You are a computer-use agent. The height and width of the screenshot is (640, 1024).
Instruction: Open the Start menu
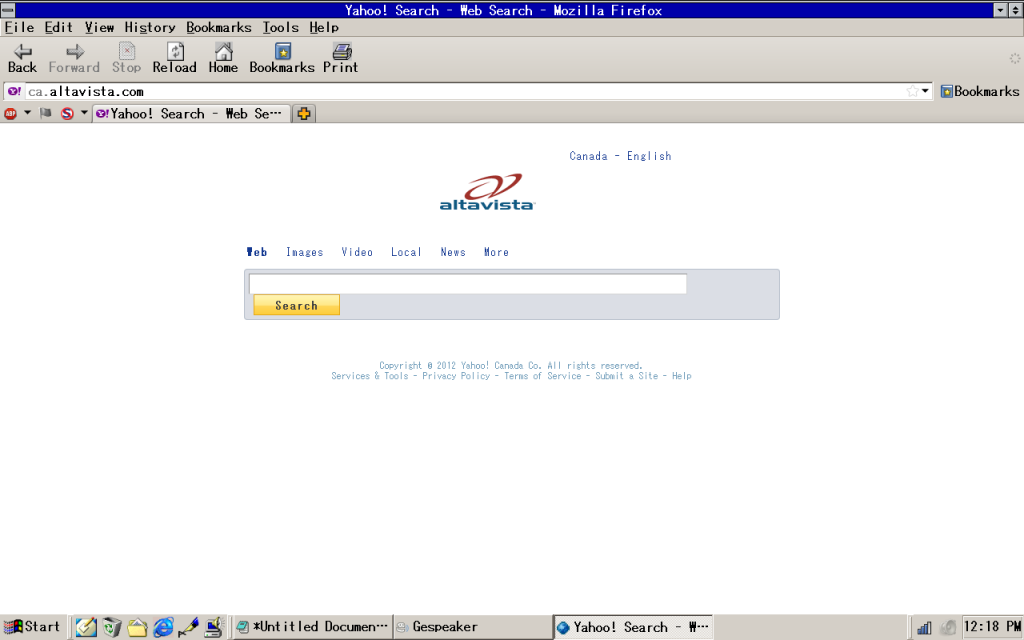(32, 627)
